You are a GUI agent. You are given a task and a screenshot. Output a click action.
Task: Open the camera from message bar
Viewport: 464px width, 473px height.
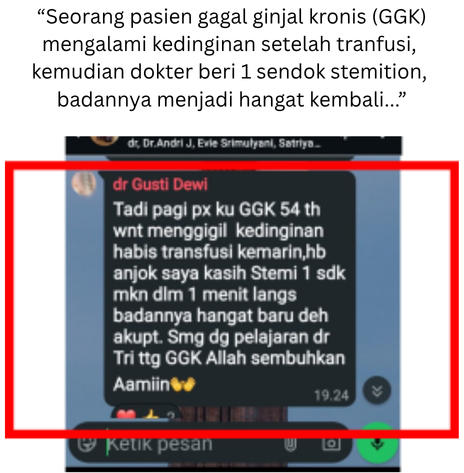(331, 444)
